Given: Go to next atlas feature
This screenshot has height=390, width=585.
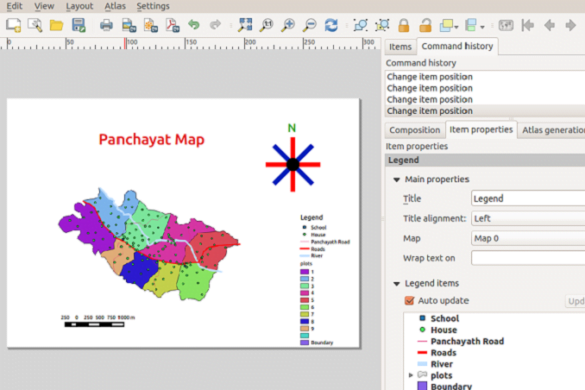Looking at the screenshot, I should [x=570, y=25].
